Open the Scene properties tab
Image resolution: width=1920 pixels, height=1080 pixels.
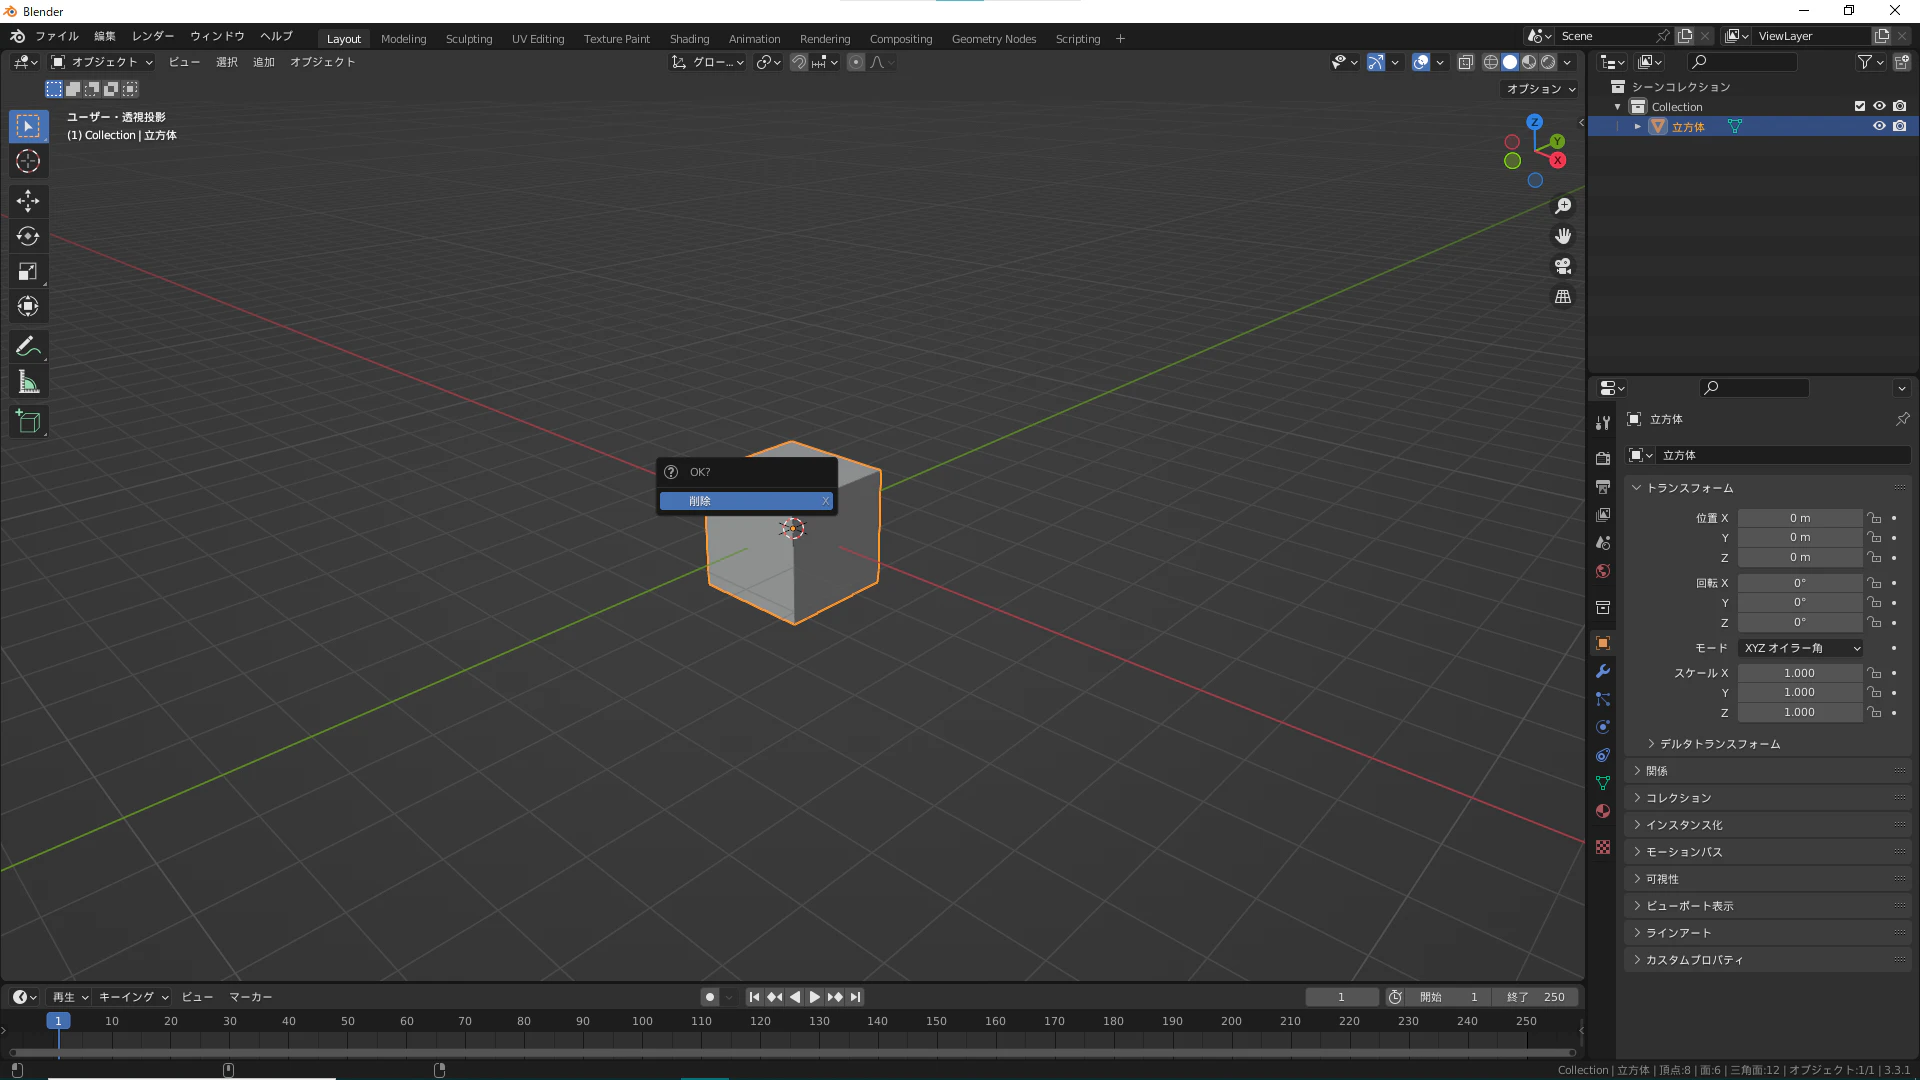pos(1603,542)
